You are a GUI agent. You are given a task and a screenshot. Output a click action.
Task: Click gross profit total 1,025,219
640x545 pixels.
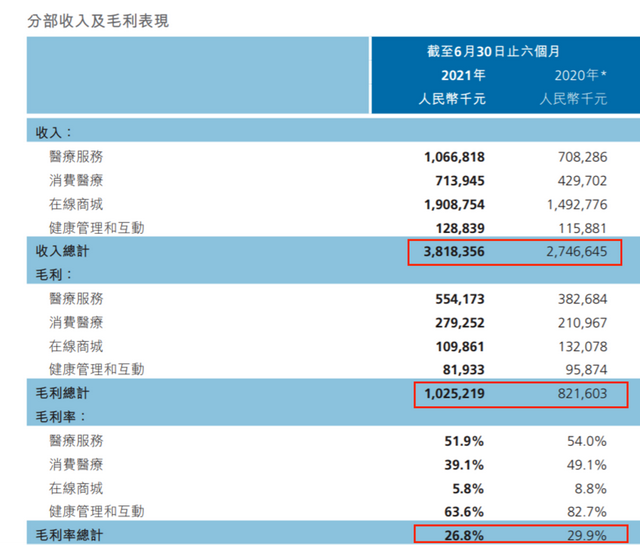click(454, 394)
